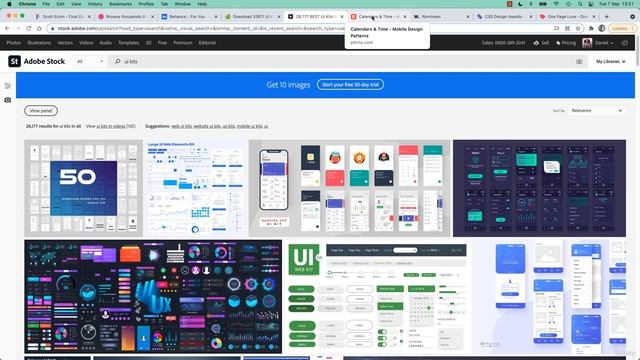This screenshot has width=640, height=360.
Task: Select the Editorial category
Action: [207, 42]
